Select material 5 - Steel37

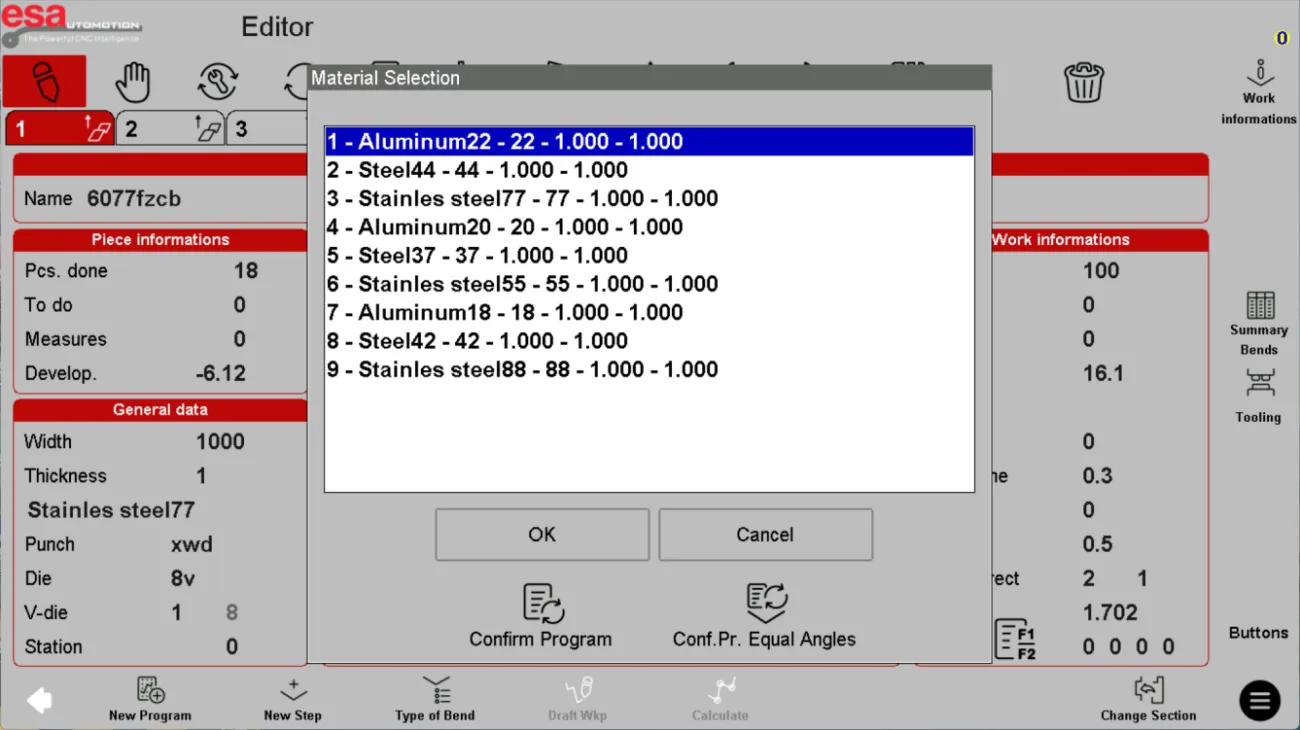[x=649, y=256]
